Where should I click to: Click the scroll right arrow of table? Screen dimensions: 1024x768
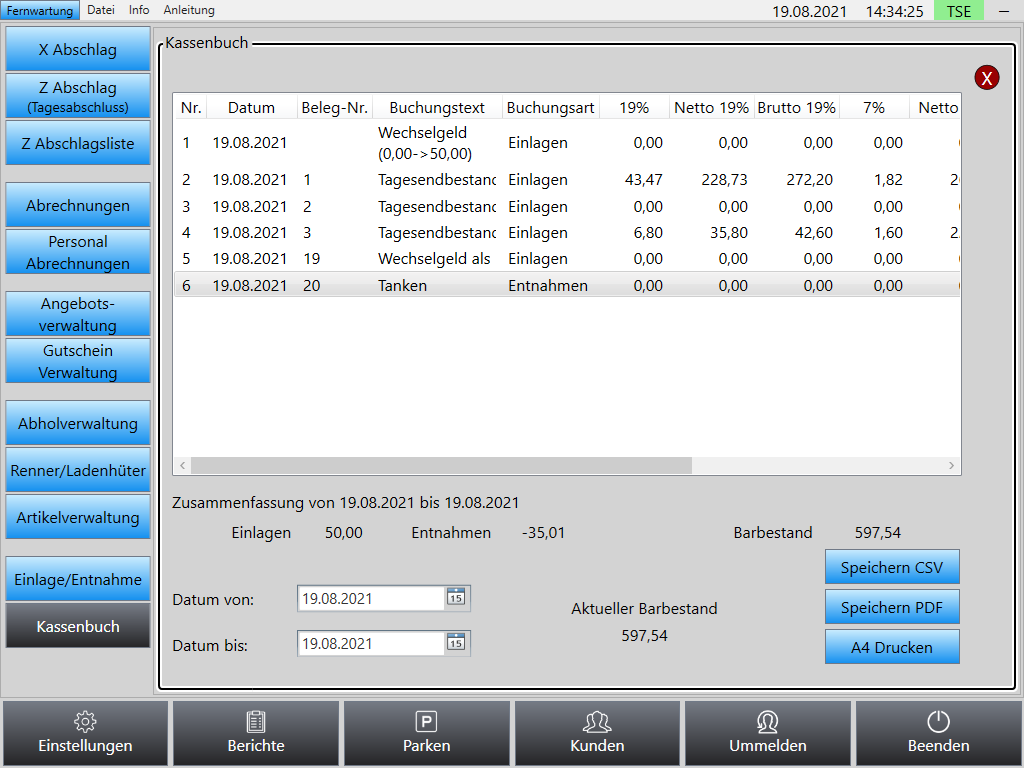952,465
